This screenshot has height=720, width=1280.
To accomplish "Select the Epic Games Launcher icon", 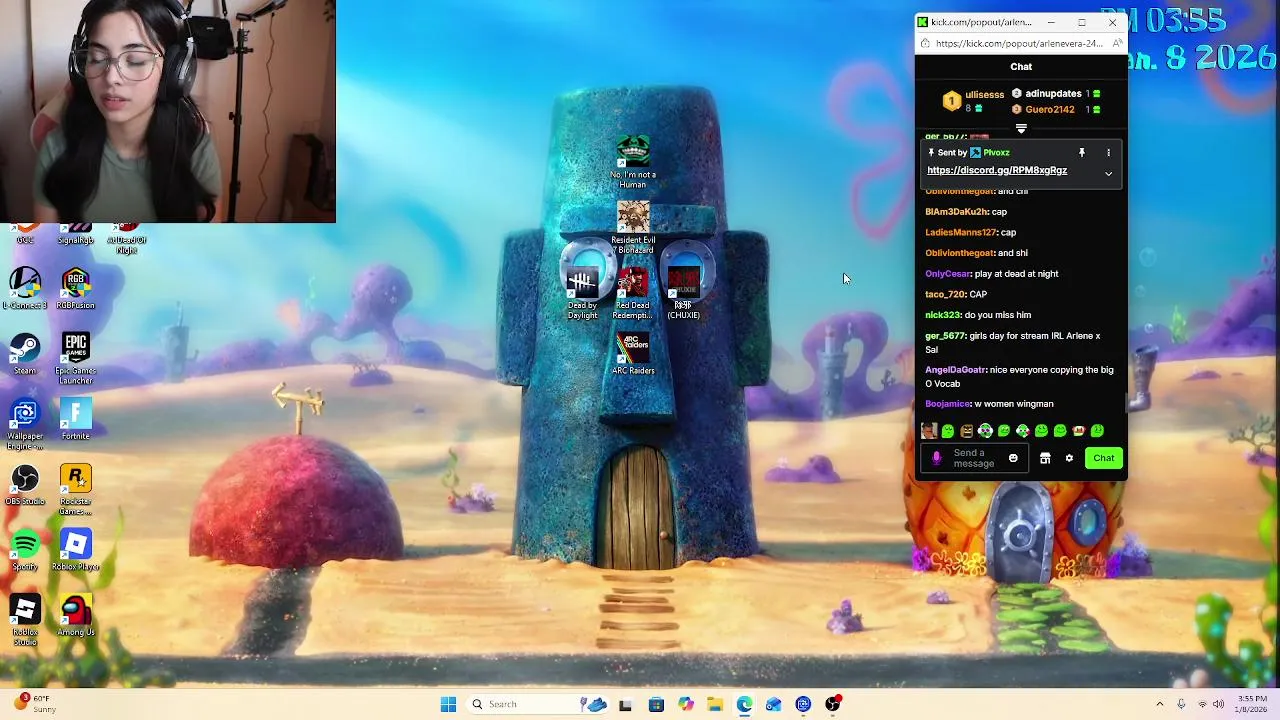I will (x=76, y=358).
